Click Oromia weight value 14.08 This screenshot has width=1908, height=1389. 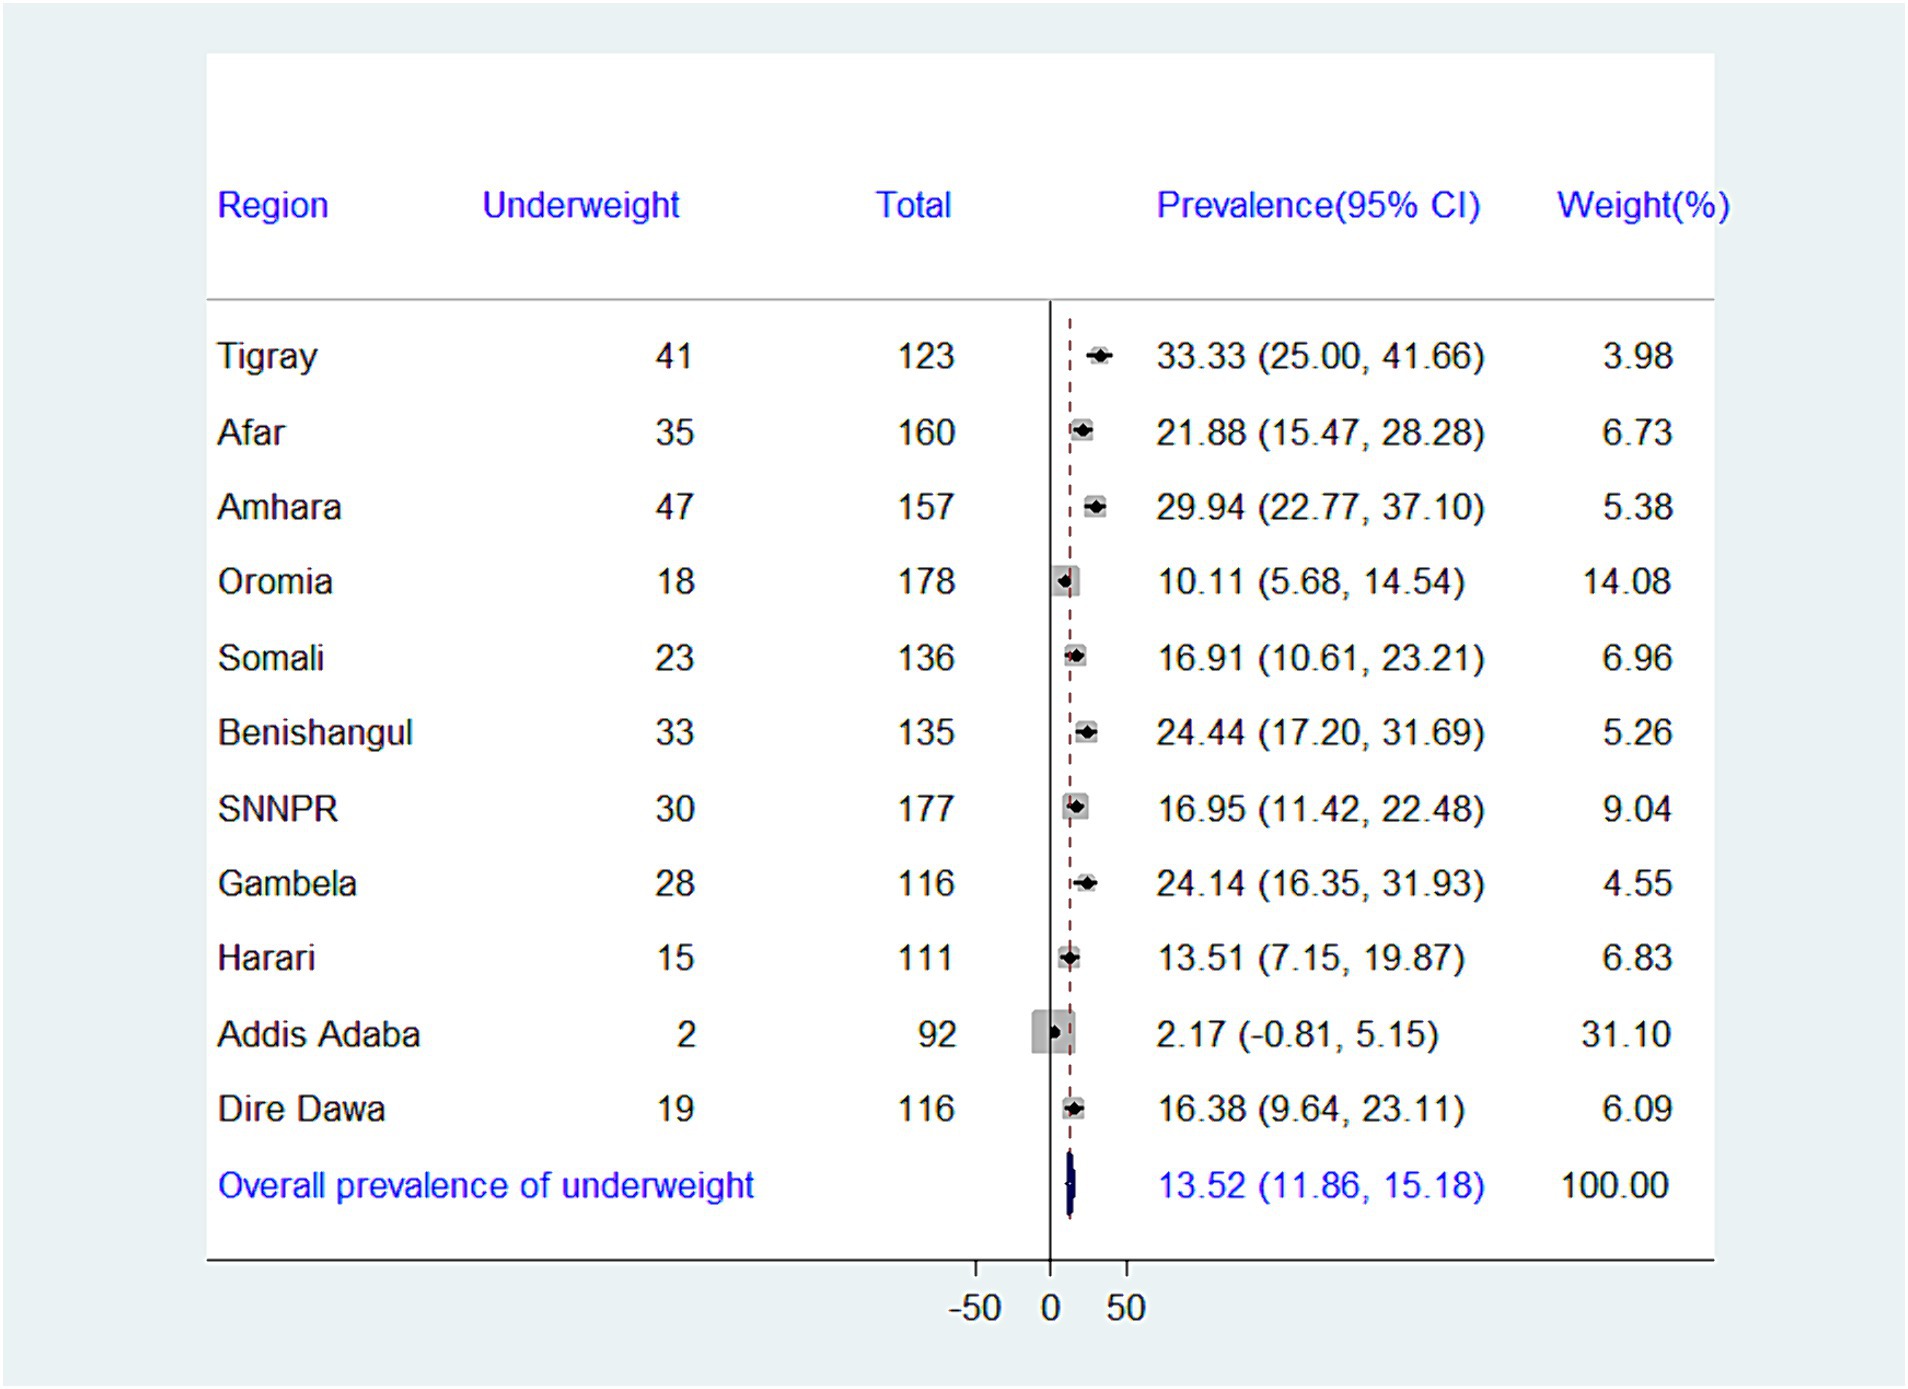pyautogui.click(x=1626, y=582)
